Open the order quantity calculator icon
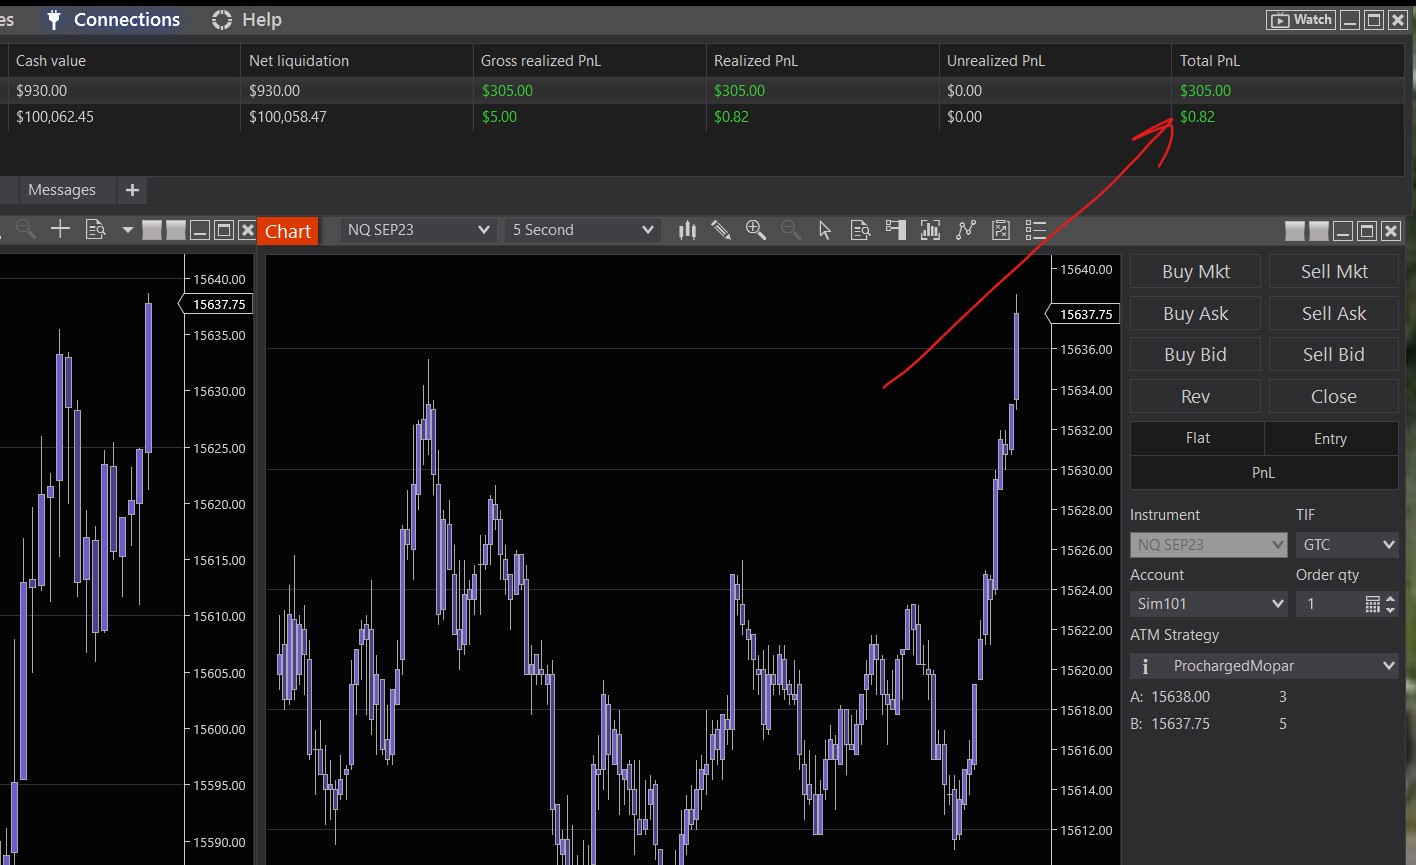Viewport: 1416px width, 865px height. pyautogui.click(x=1373, y=604)
